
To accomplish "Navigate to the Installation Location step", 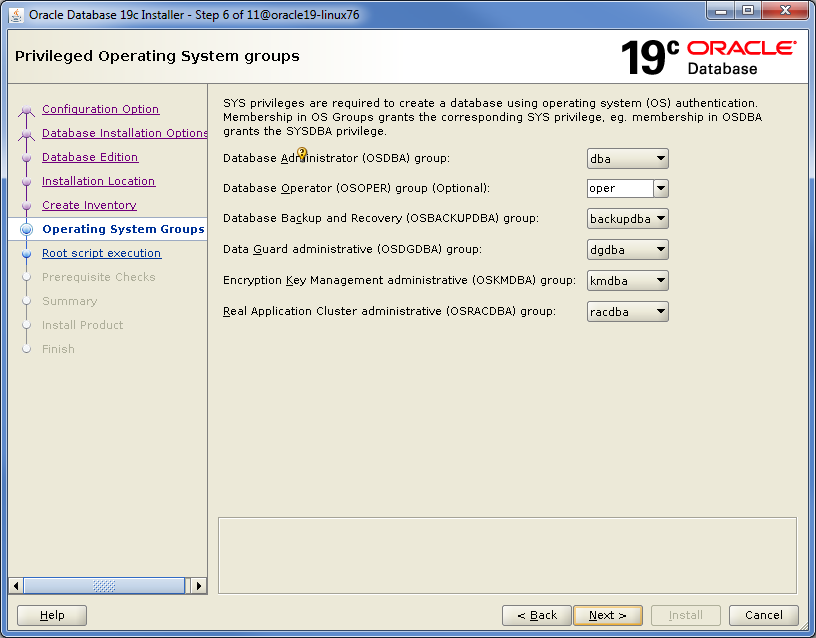I will click(98, 181).
